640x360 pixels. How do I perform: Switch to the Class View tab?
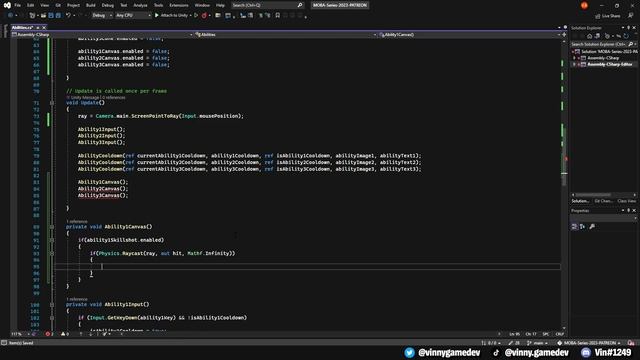[627, 201]
